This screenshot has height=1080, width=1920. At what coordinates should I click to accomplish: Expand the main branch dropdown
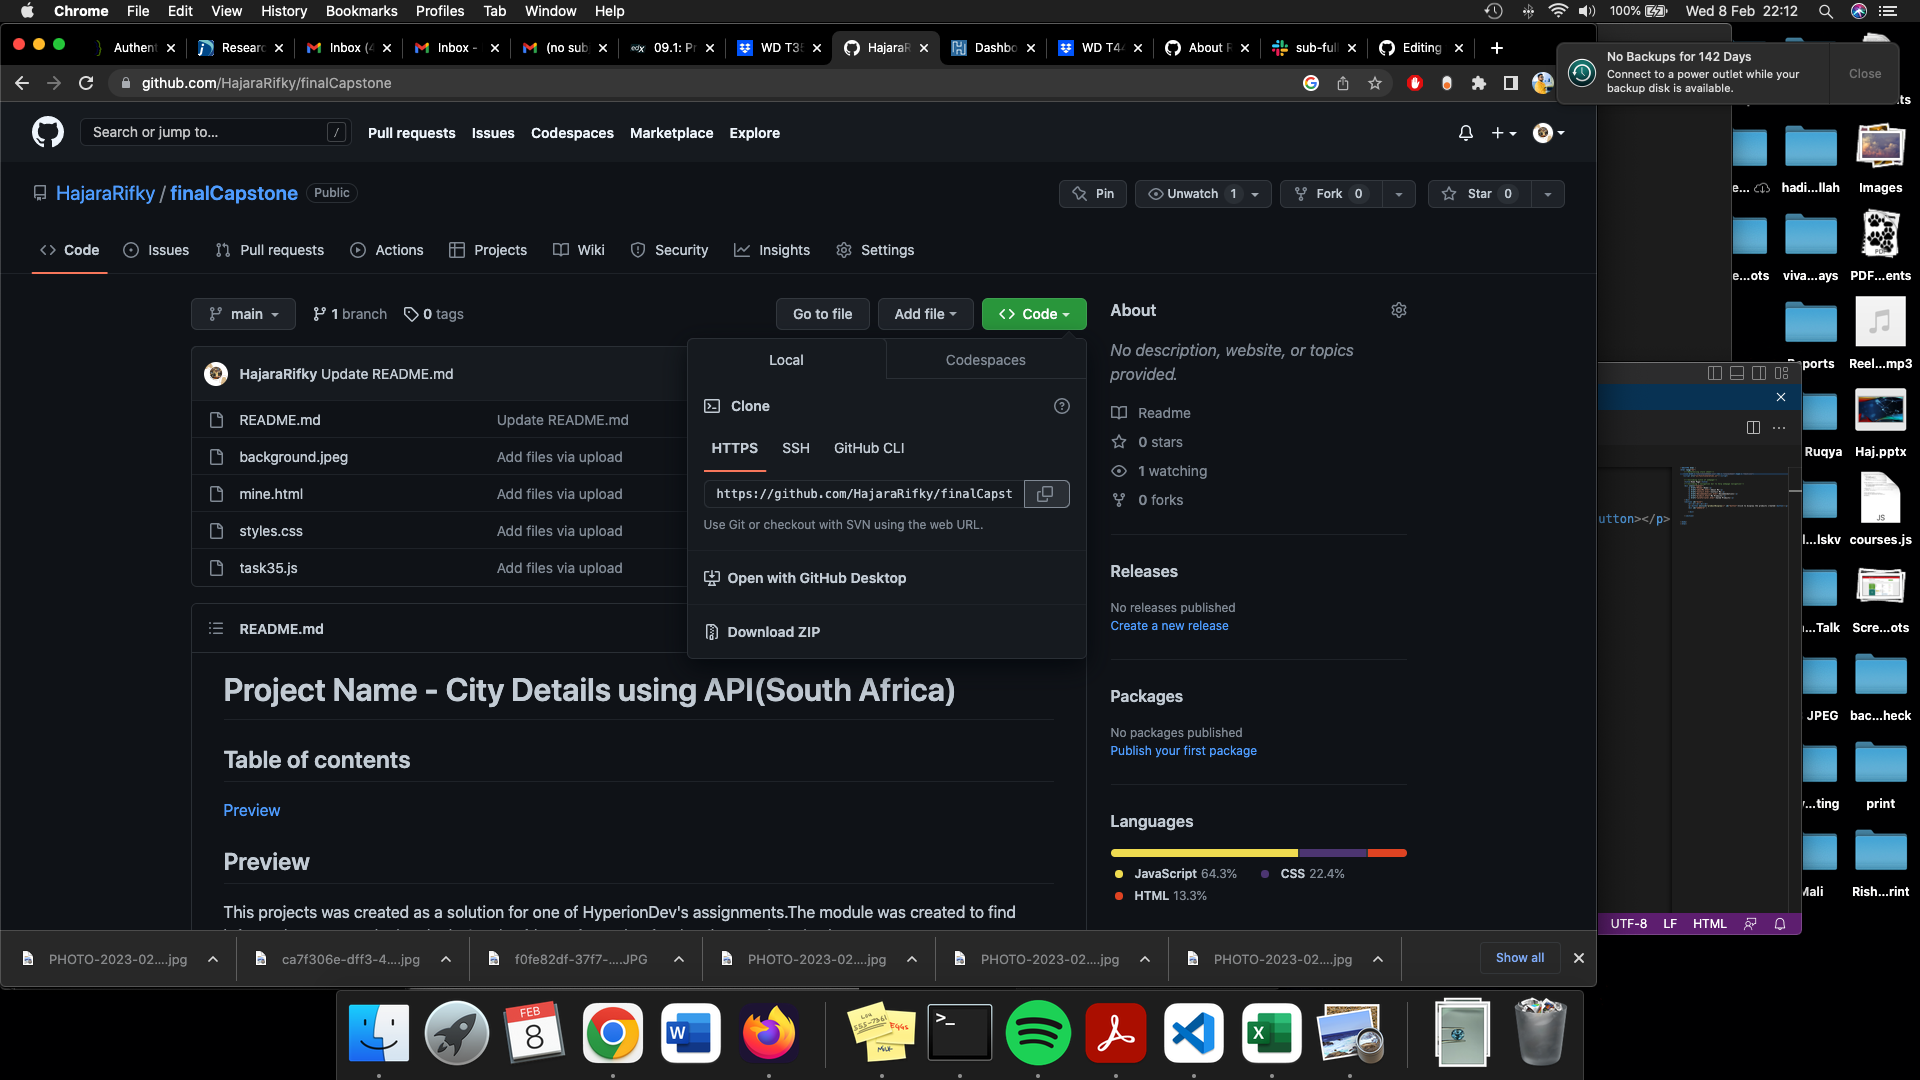243,314
